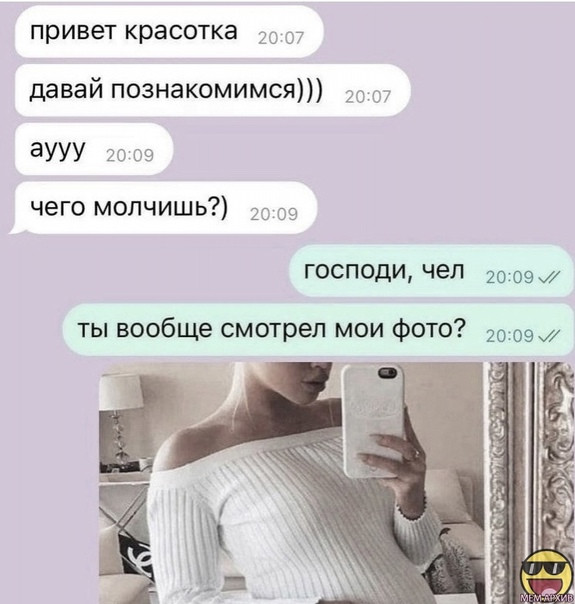
Task: Click the 20:07 timestamp on 'давай познакомимся'
Action: coord(368,97)
